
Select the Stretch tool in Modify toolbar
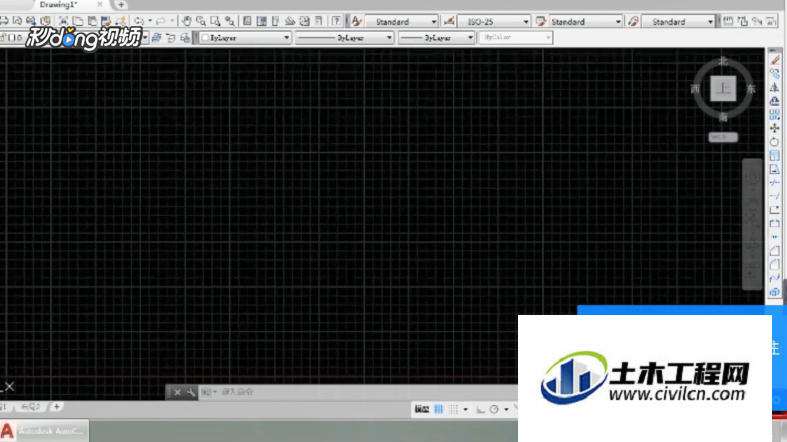click(x=775, y=169)
